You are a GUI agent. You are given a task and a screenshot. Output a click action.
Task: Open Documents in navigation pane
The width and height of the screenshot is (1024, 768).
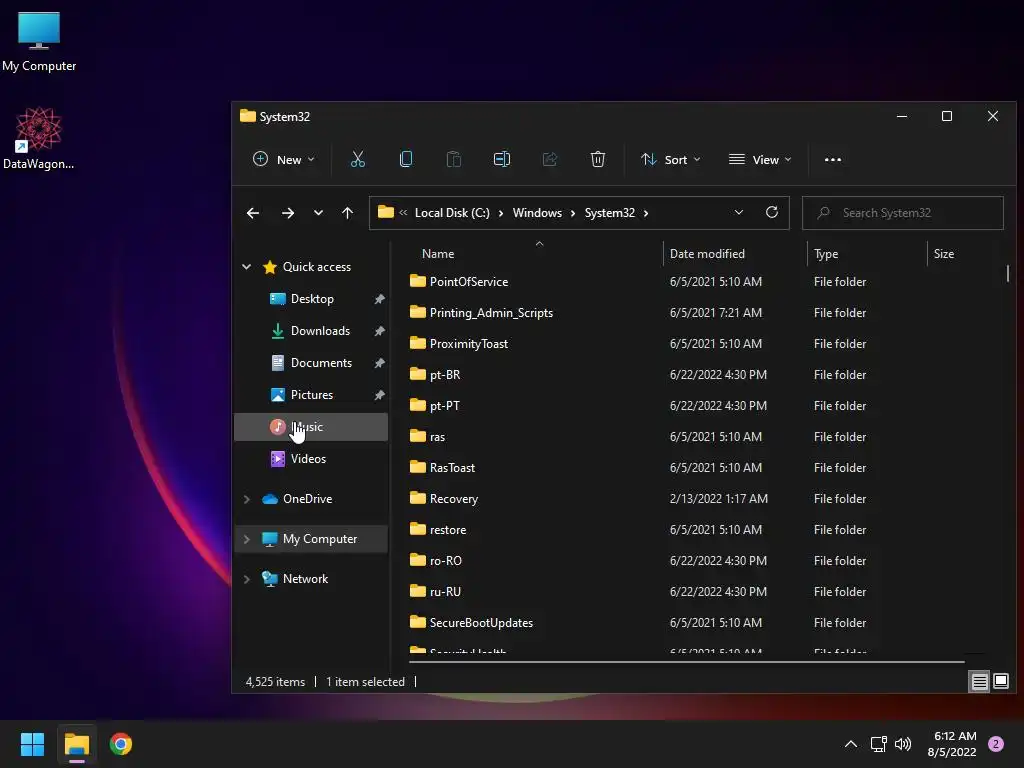(x=321, y=363)
